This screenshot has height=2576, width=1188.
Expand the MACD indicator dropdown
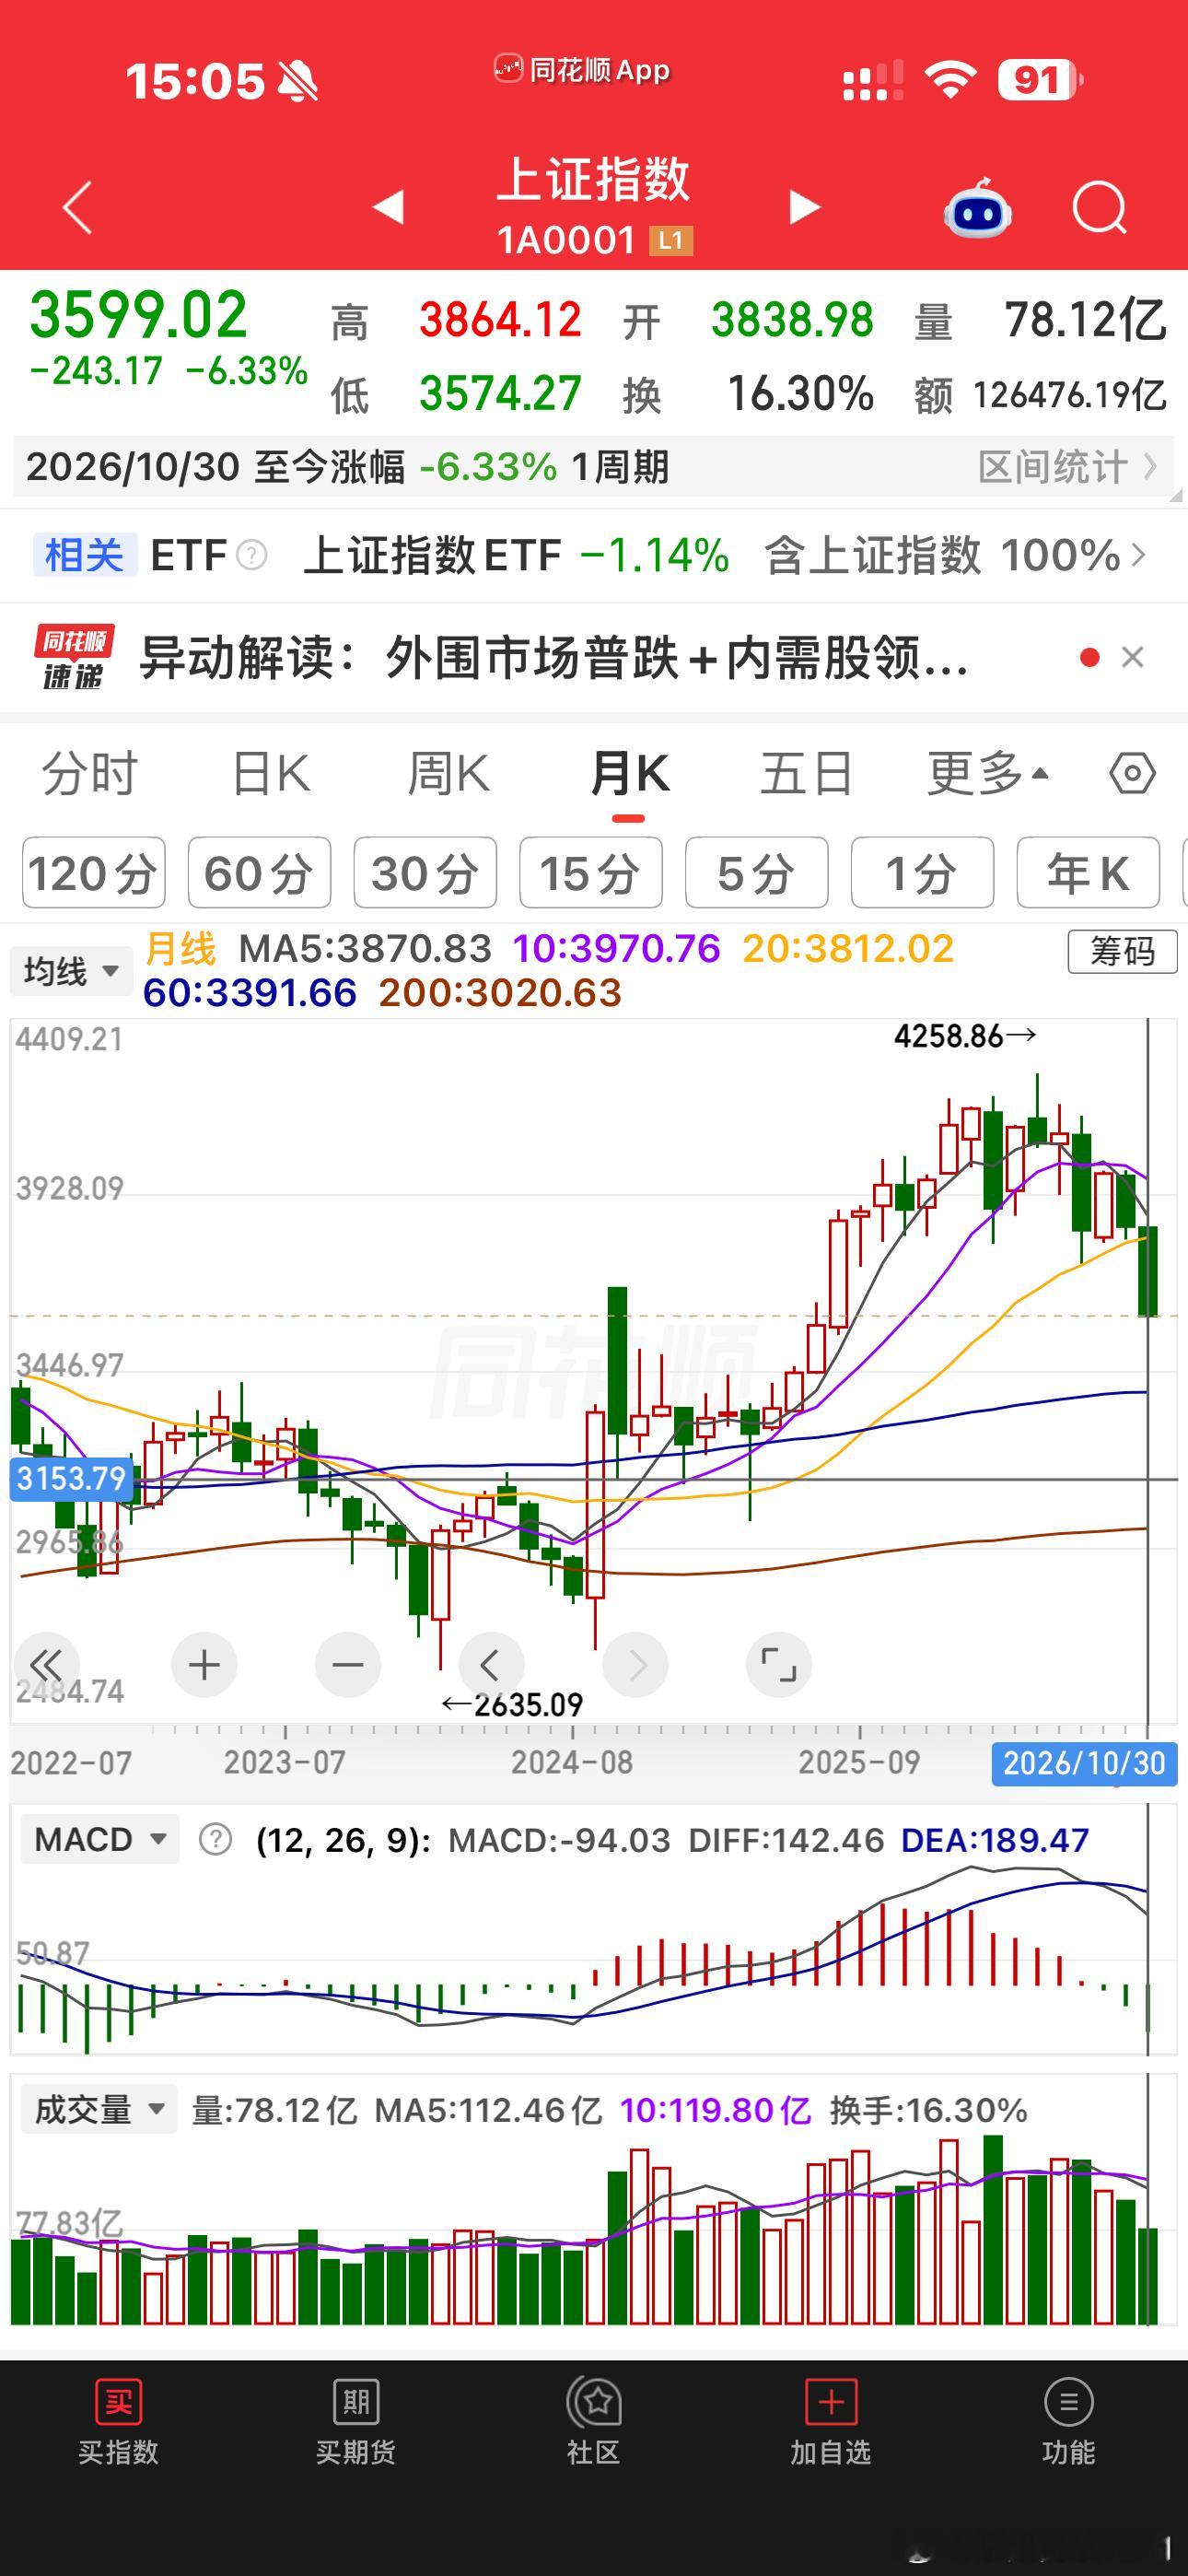tap(100, 1839)
